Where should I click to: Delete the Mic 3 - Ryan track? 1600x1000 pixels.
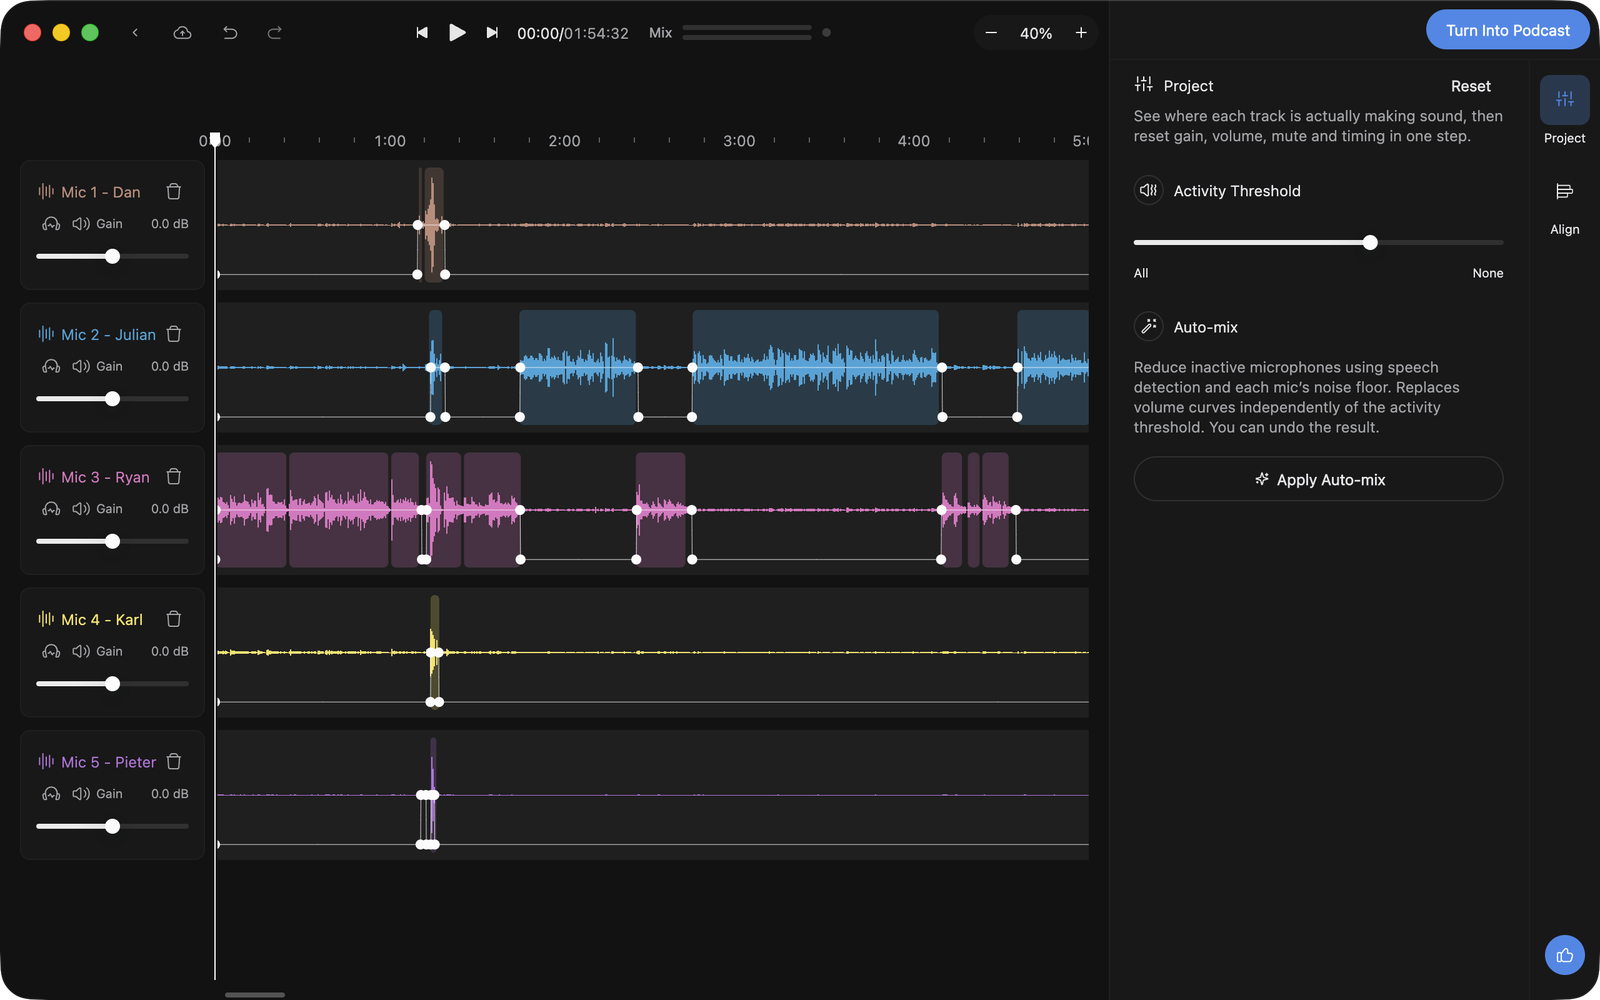tap(174, 476)
